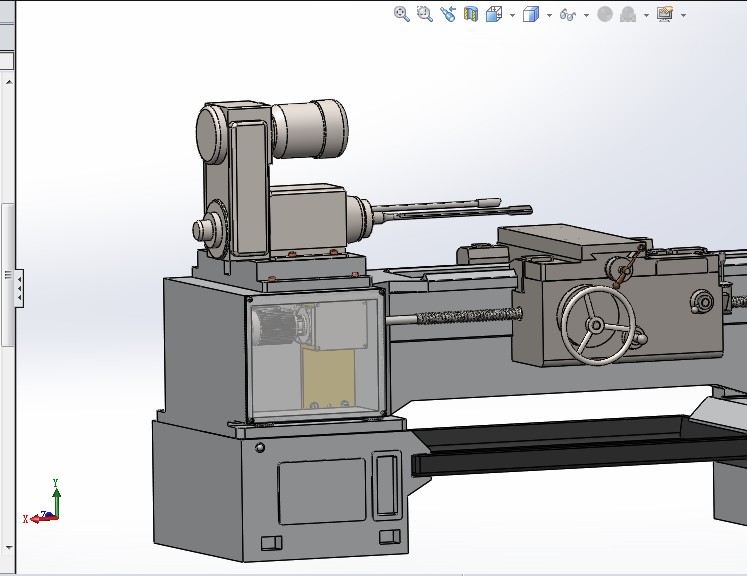747x576 pixels.
Task: Click the Display Style shaded box icon
Action: (531, 14)
